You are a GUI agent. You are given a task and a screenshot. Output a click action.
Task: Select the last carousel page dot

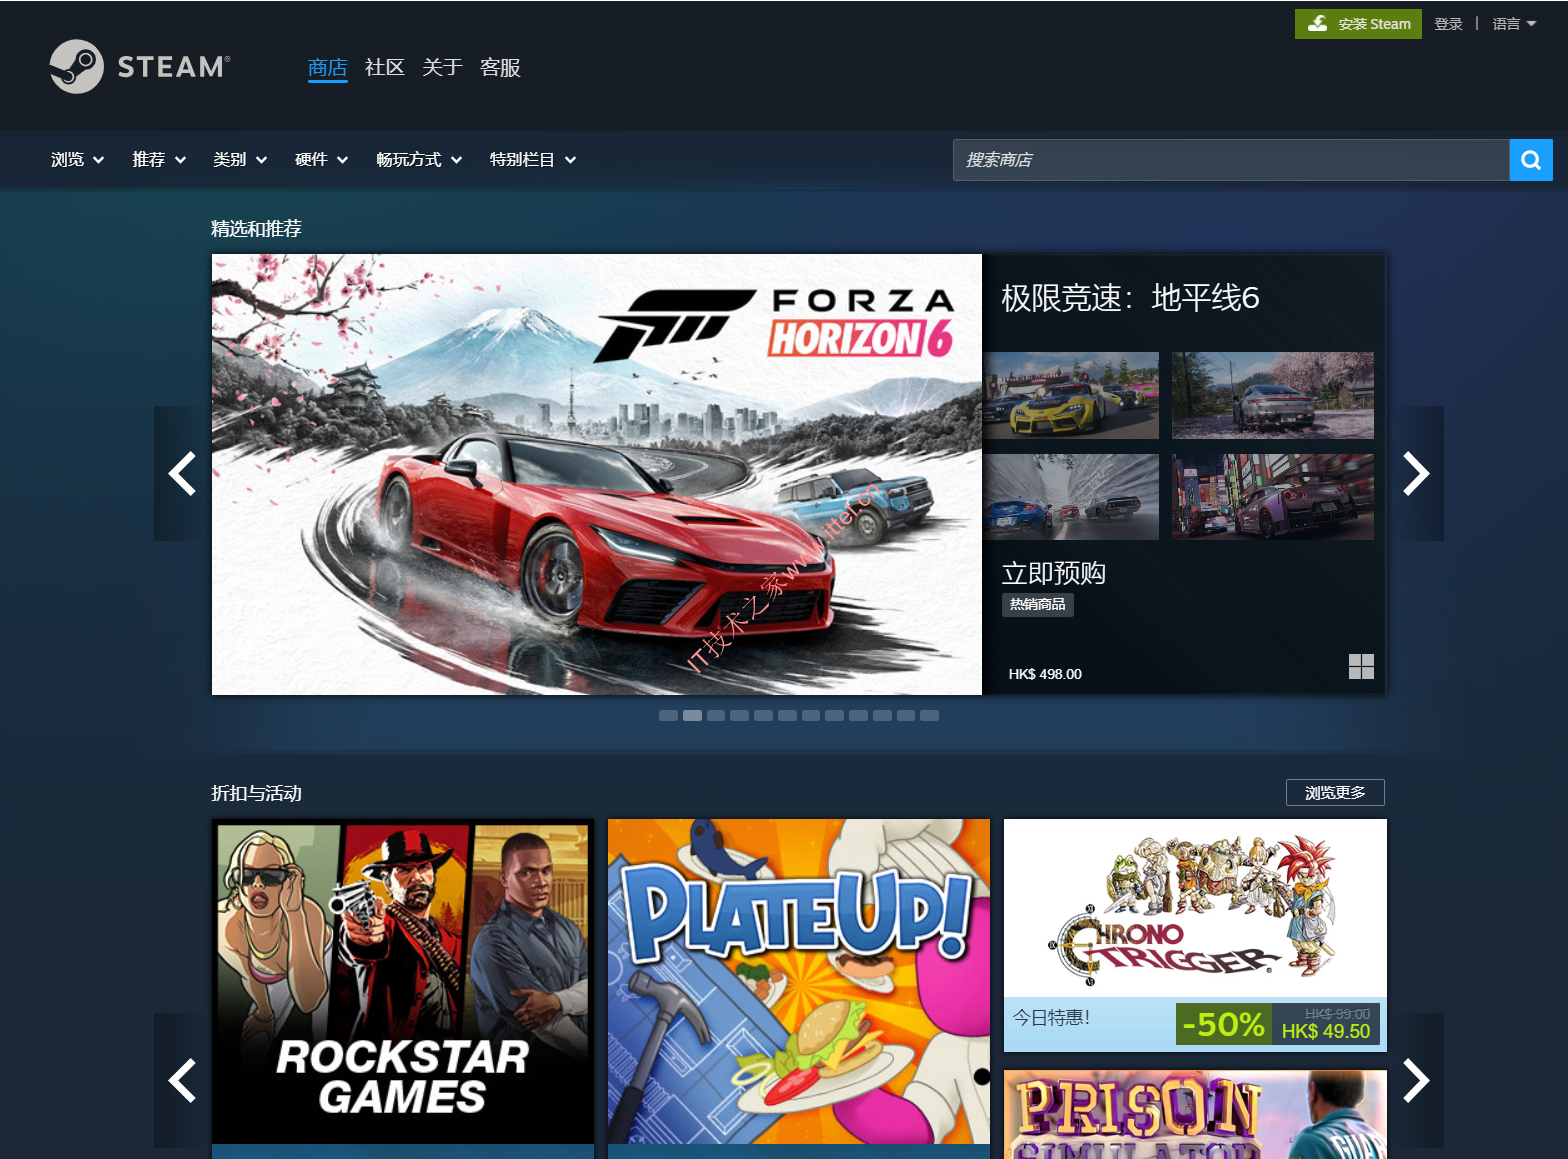click(x=929, y=716)
